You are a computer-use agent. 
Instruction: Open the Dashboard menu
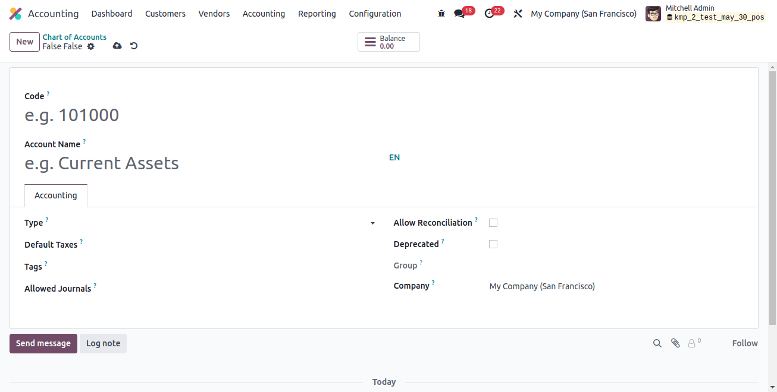click(x=112, y=14)
